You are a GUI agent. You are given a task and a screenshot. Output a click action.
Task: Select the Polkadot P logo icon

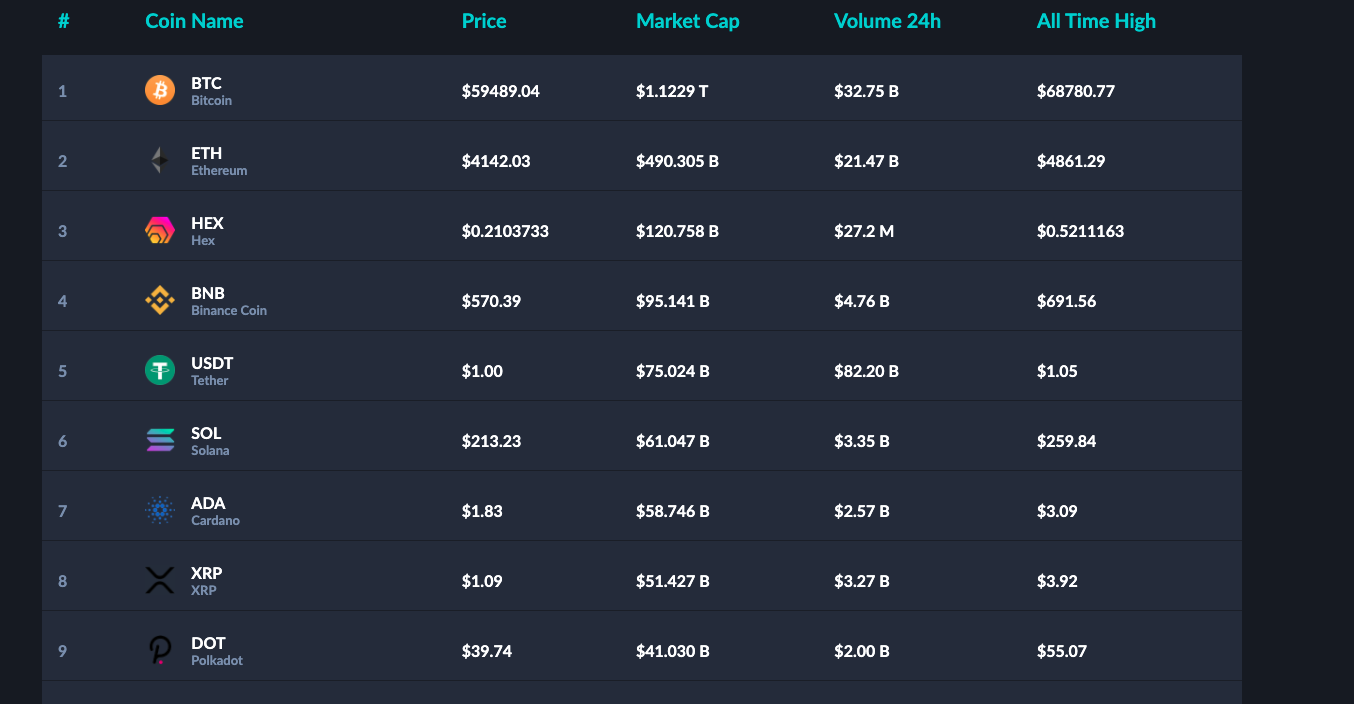(x=160, y=651)
